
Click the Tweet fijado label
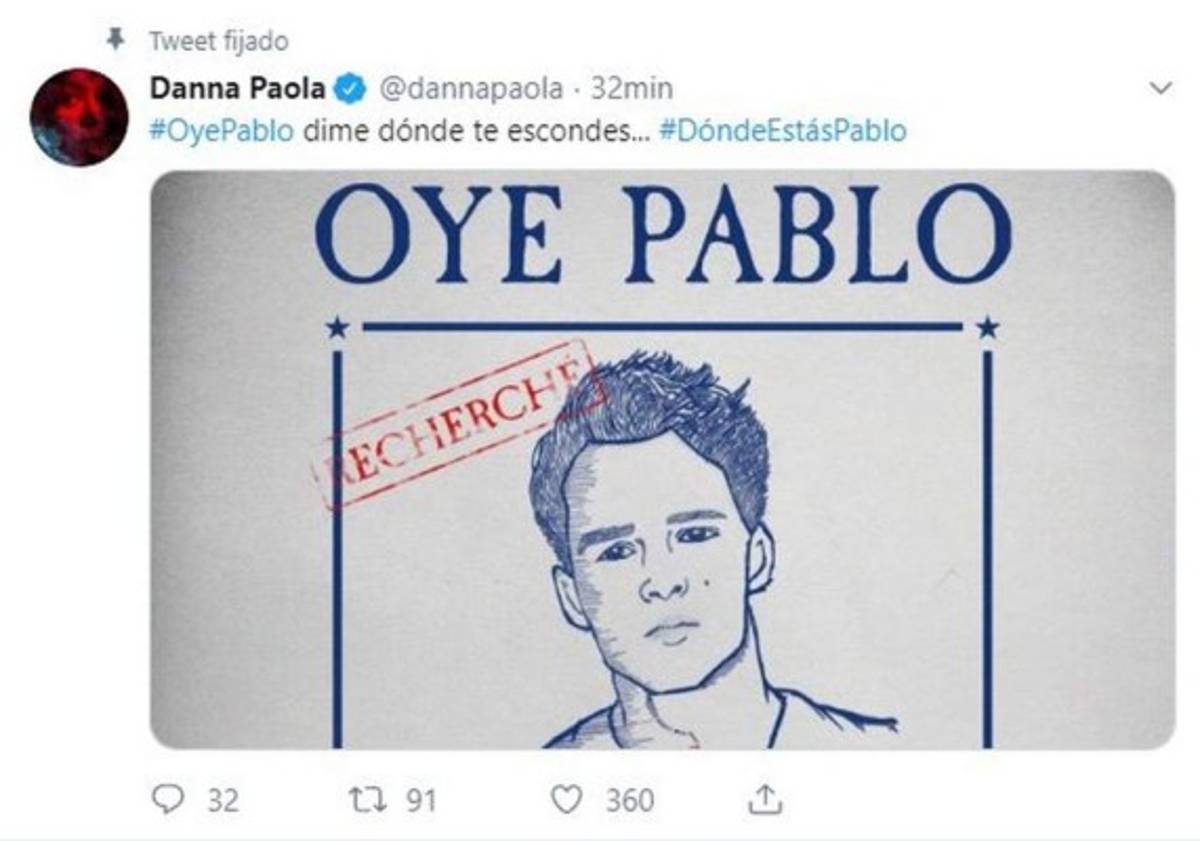tap(218, 41)
